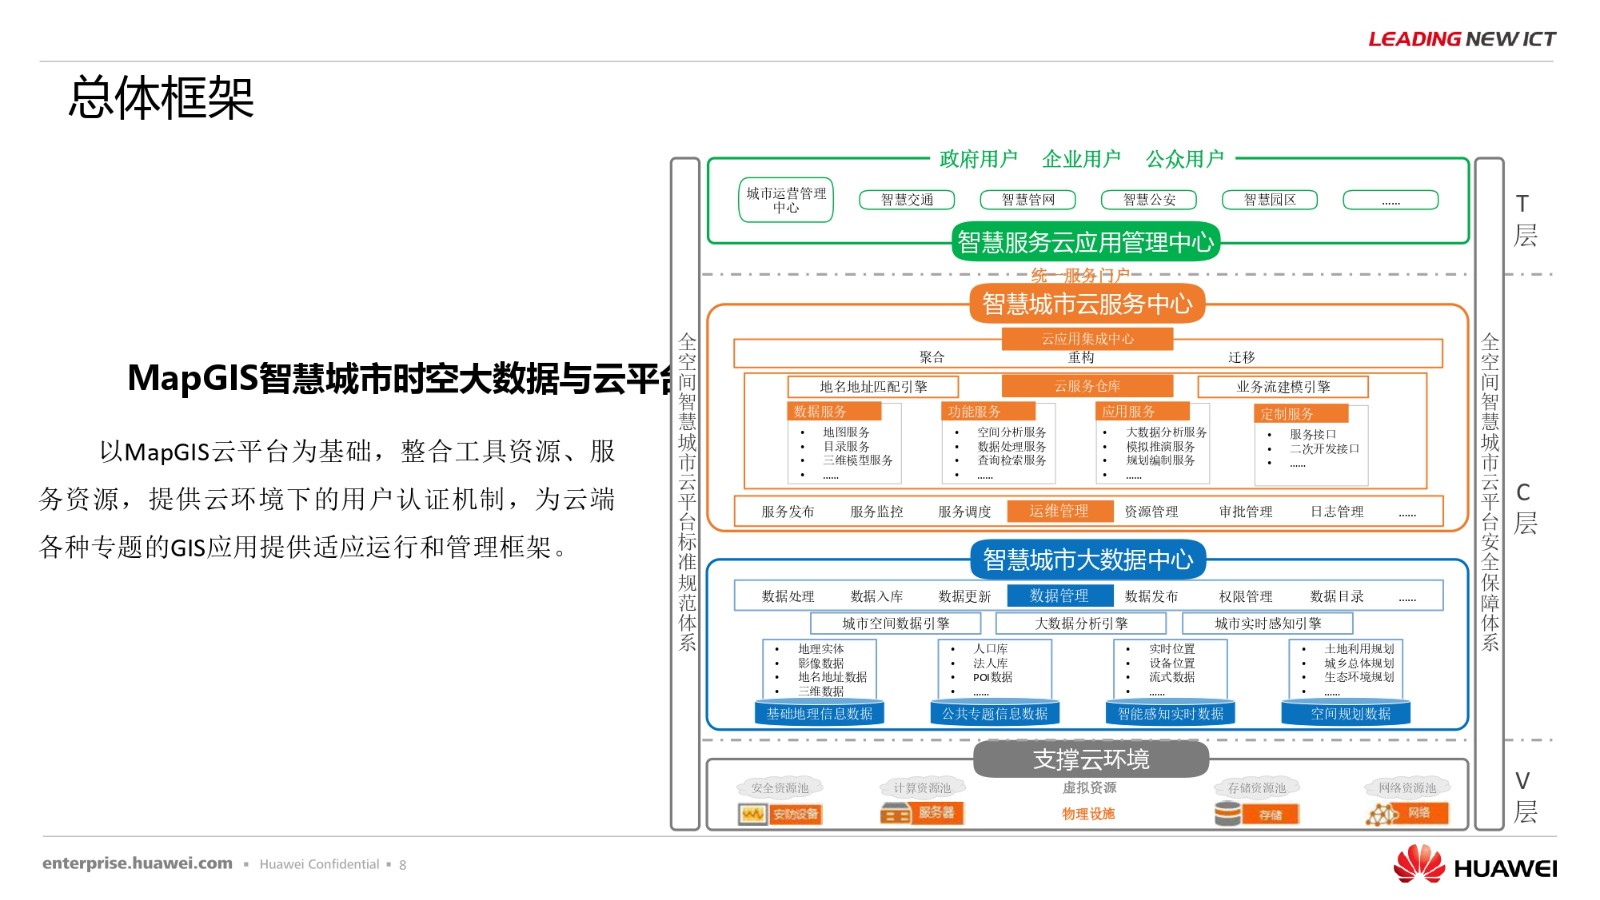Click the 数据服务 orange header

(835, 411)
